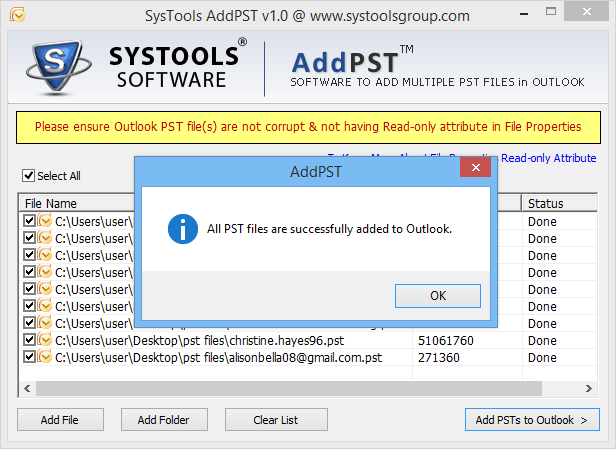616x449 pixels.
Task: Click Add Folder button
Action: pyautogui.click(x=164, y=420)
